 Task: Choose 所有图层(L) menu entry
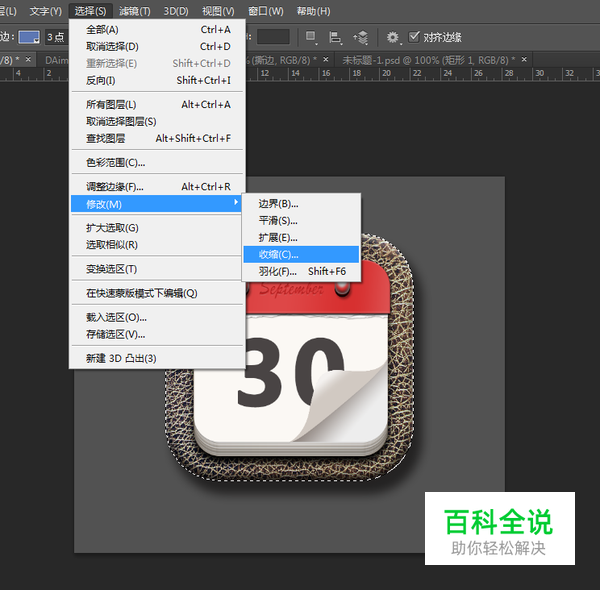(x=157, y=104)
